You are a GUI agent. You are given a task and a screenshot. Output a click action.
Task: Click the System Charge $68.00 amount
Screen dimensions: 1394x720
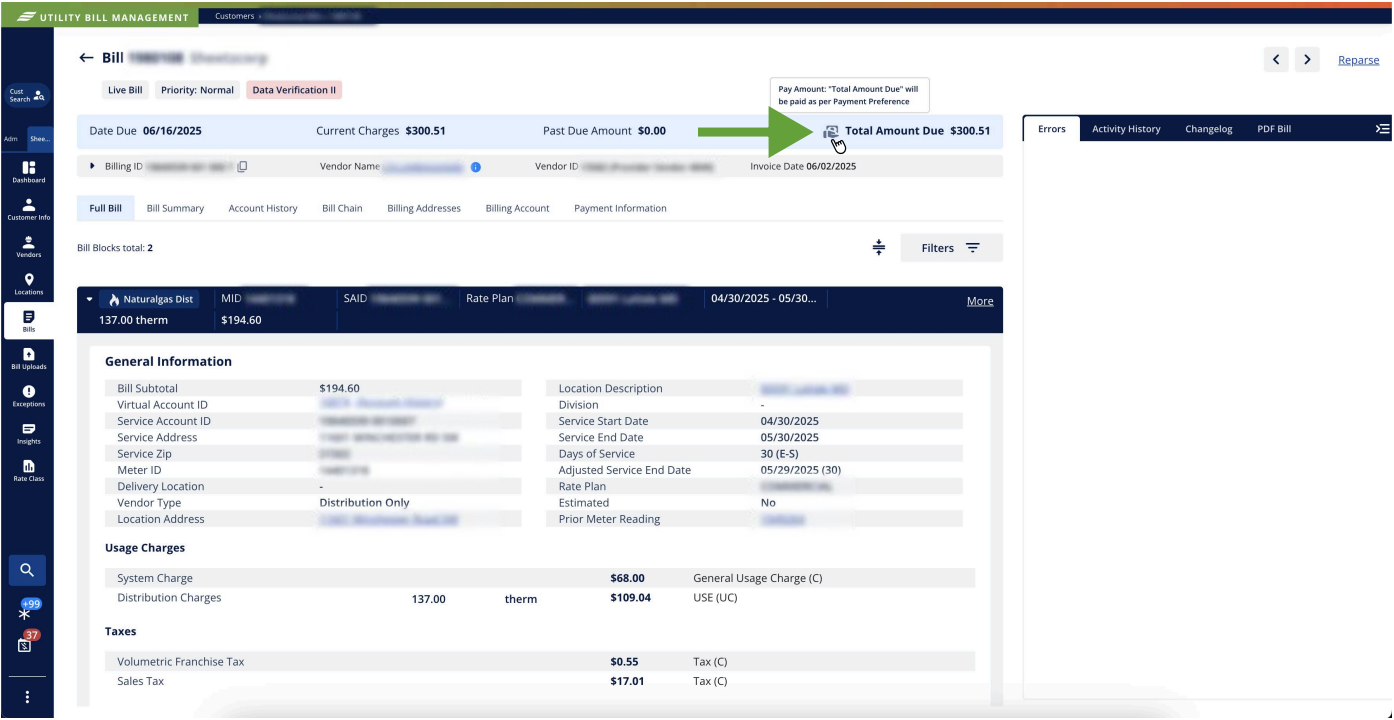pos(627,578)
